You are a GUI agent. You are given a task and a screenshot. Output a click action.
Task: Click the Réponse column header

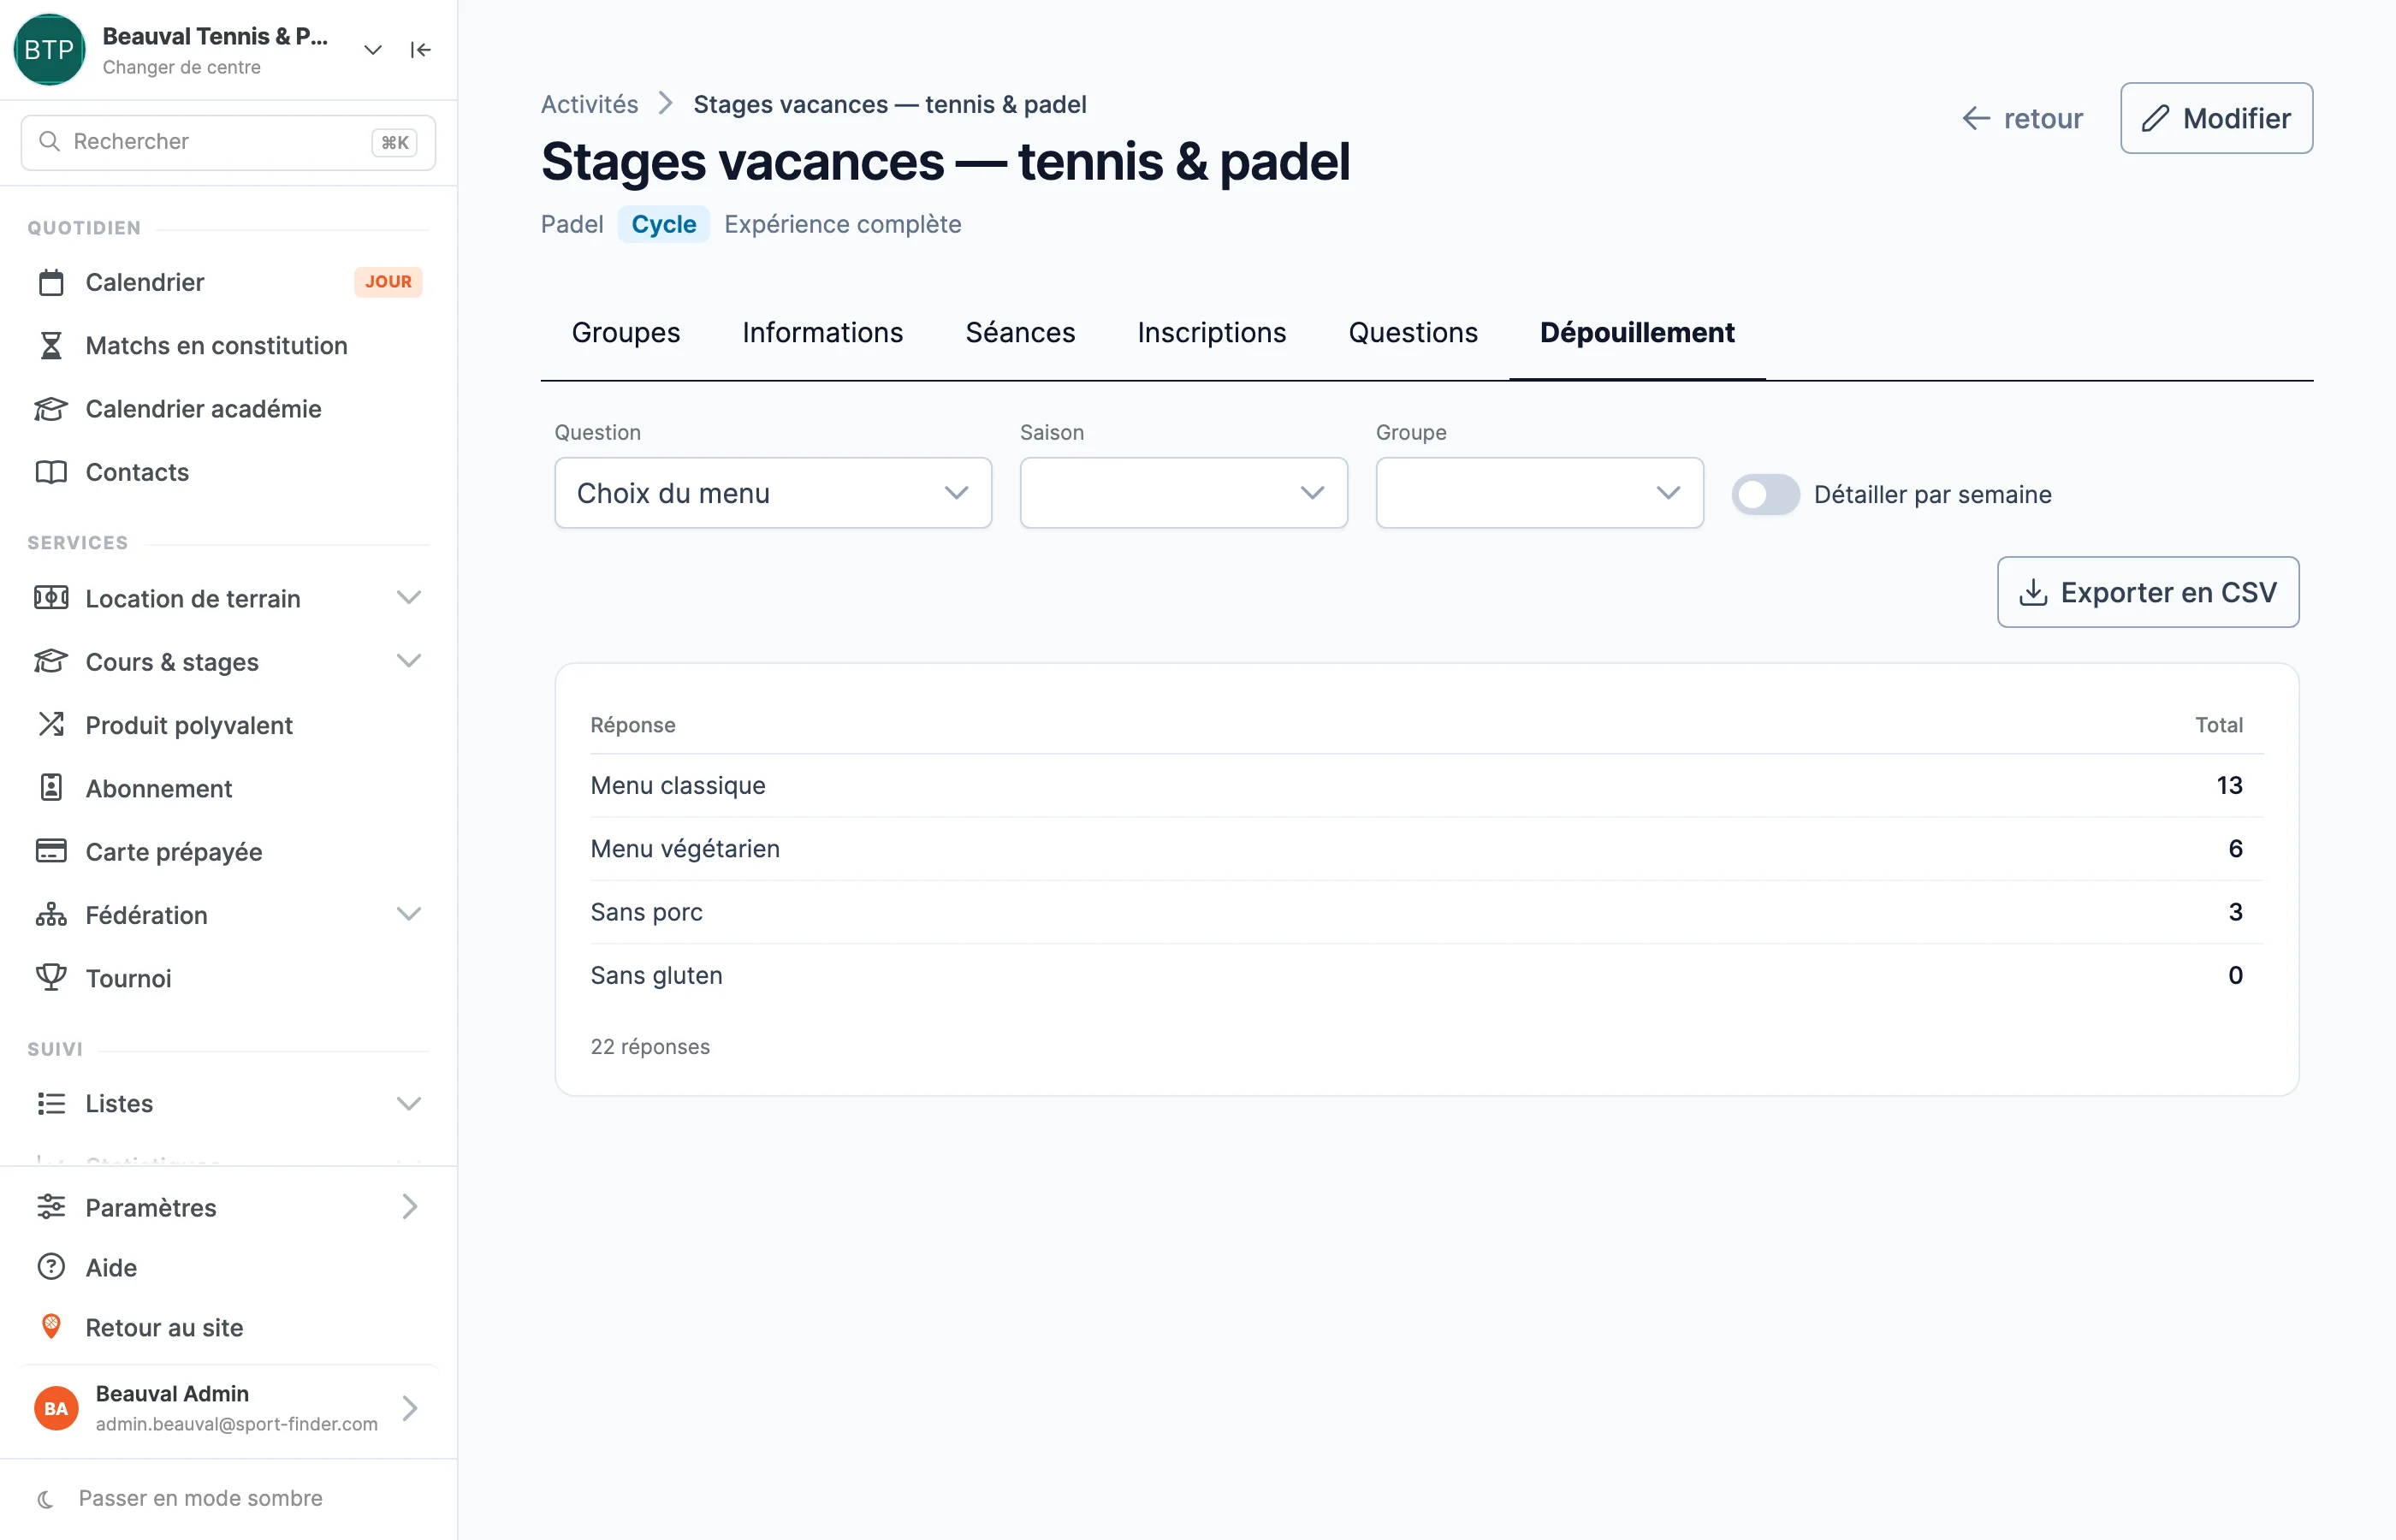coord(632,725)
